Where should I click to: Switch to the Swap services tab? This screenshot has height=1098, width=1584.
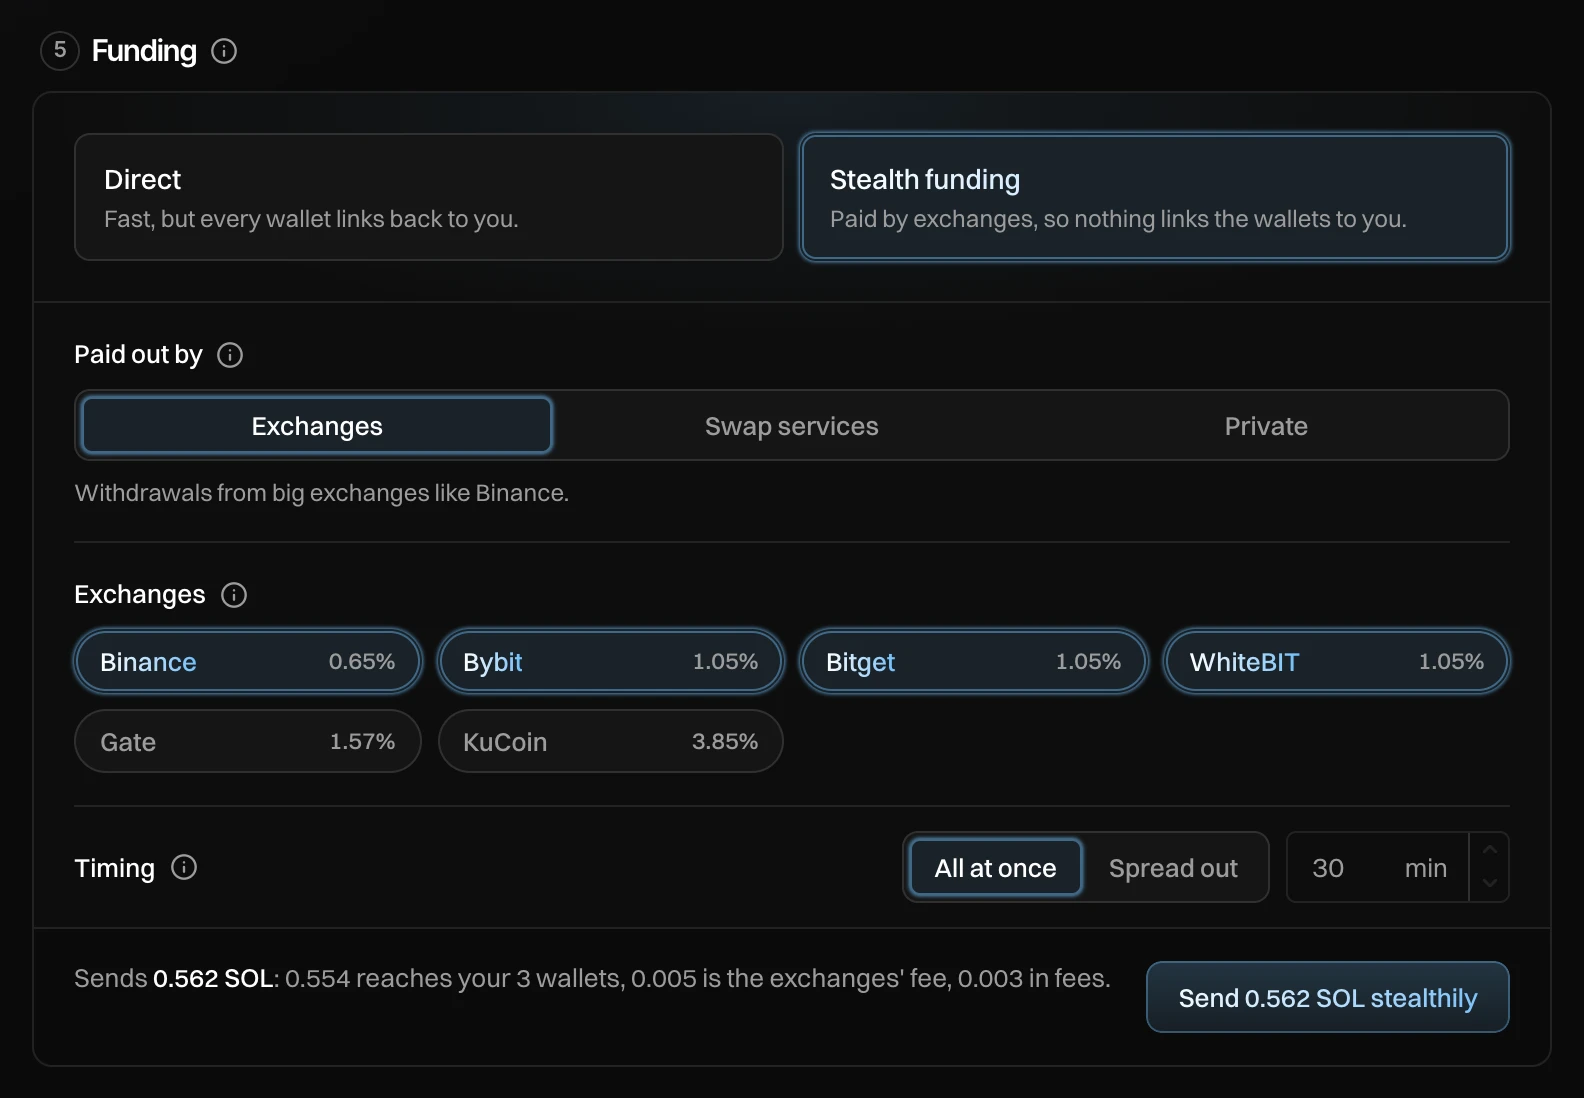(792, 426)
